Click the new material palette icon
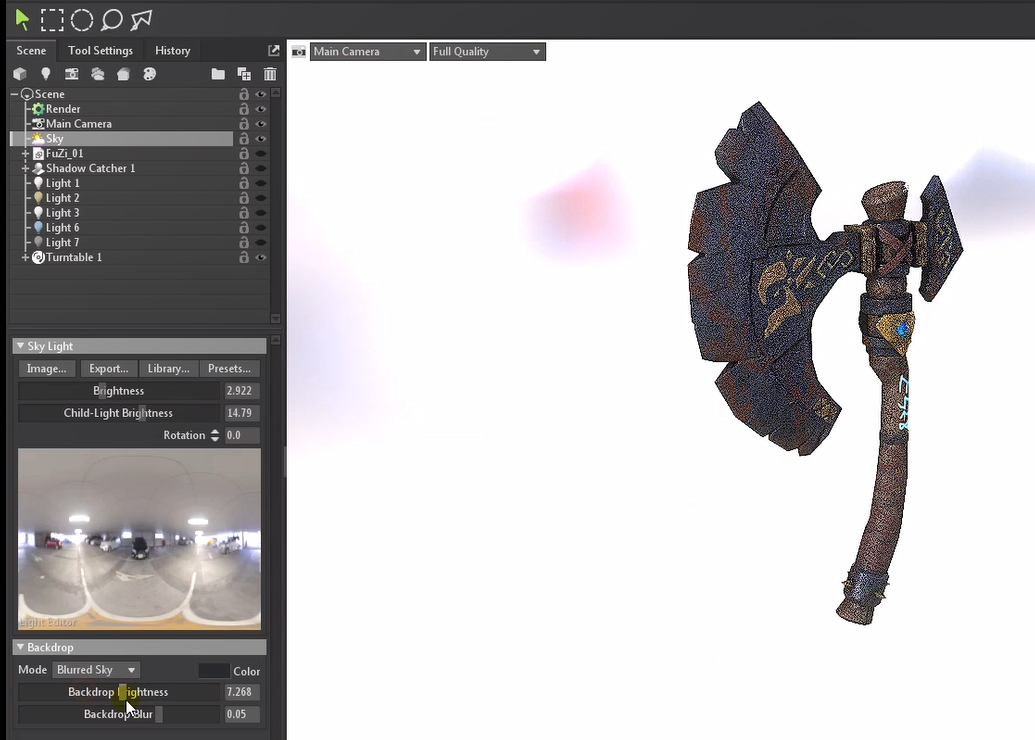This screenshot has height=740, width=1035. click(149, 74)
